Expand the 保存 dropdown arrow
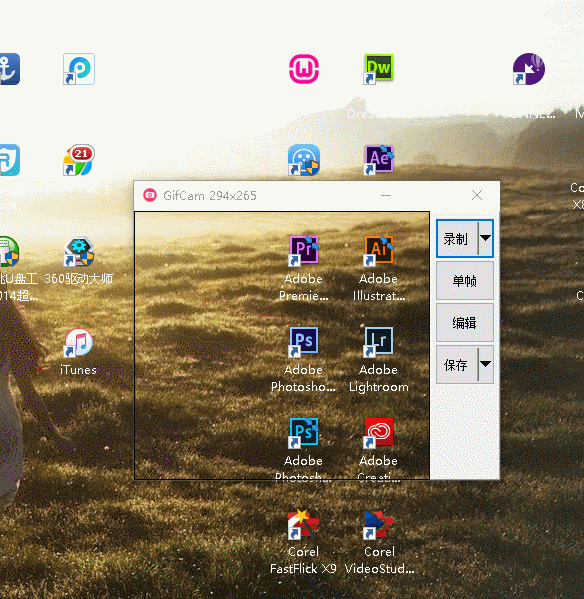Screen dimensions: 584x599 point(485,365)
